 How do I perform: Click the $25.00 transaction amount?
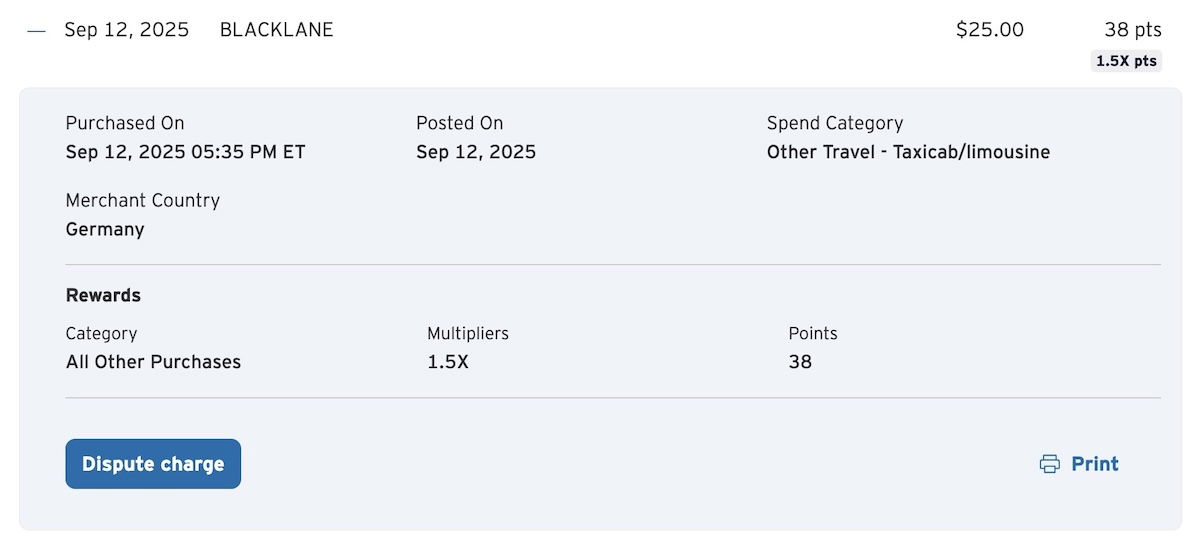click(989, 30)
